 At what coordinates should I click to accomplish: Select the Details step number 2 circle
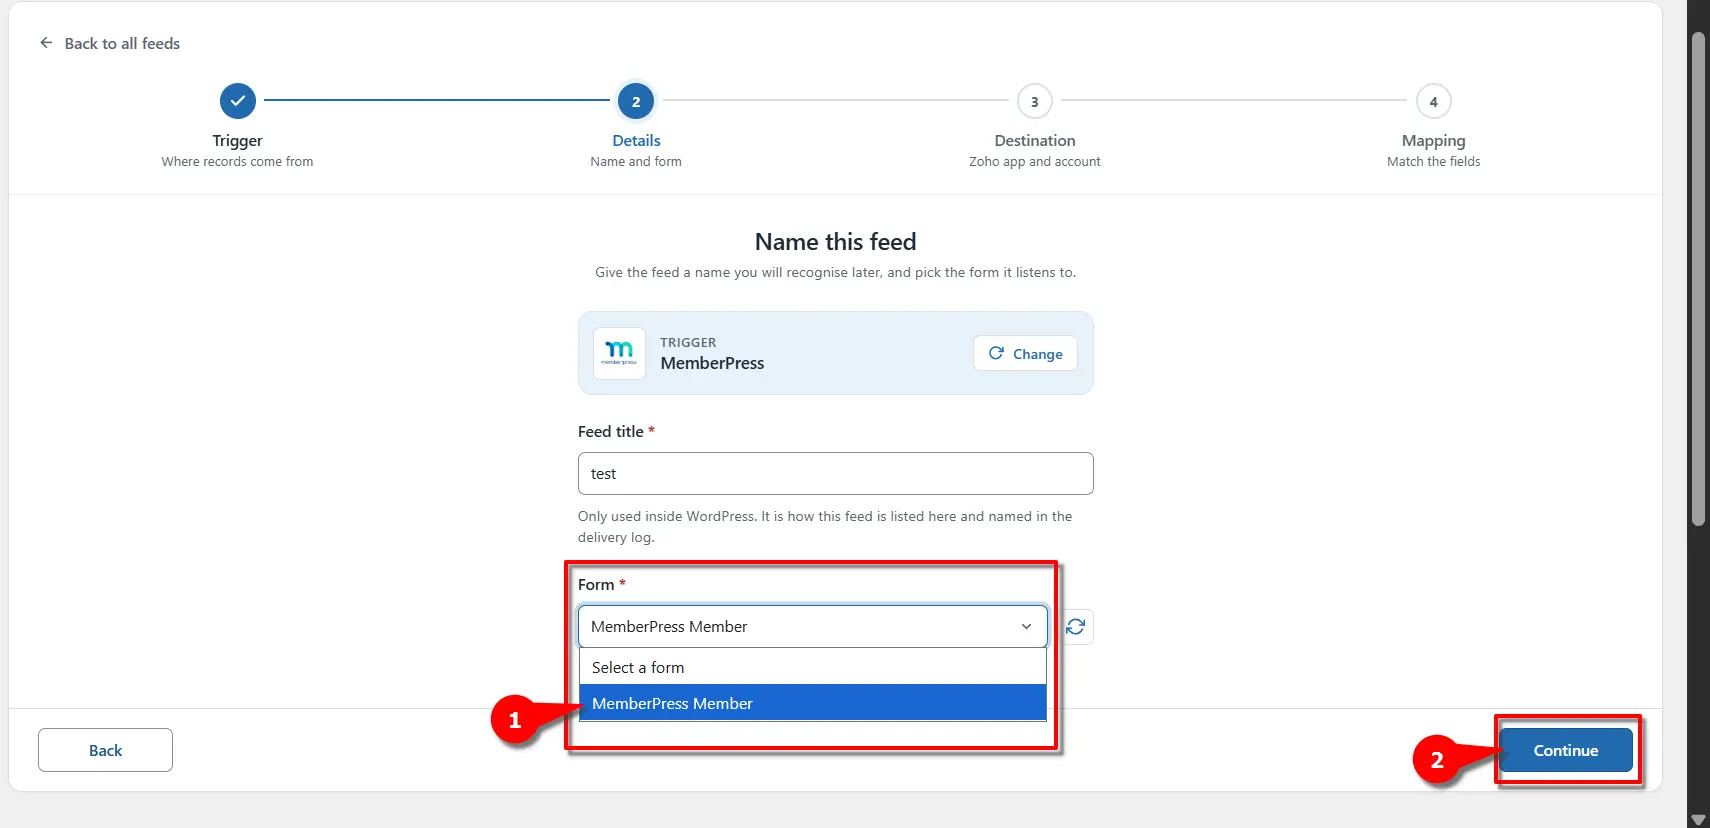coord(636,101)
